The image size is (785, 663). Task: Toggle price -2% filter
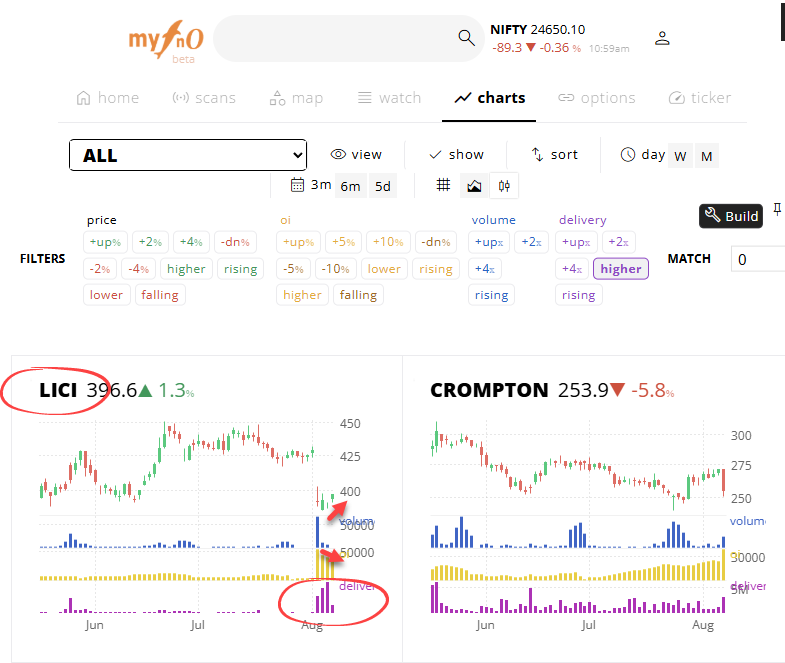click(100, 269)
